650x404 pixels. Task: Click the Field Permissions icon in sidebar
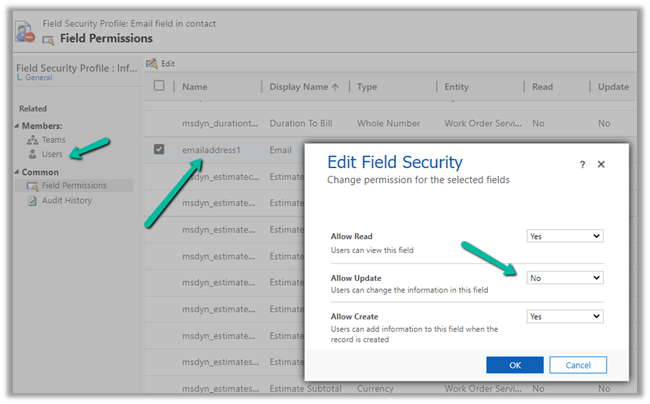click(x=32, y=186)
